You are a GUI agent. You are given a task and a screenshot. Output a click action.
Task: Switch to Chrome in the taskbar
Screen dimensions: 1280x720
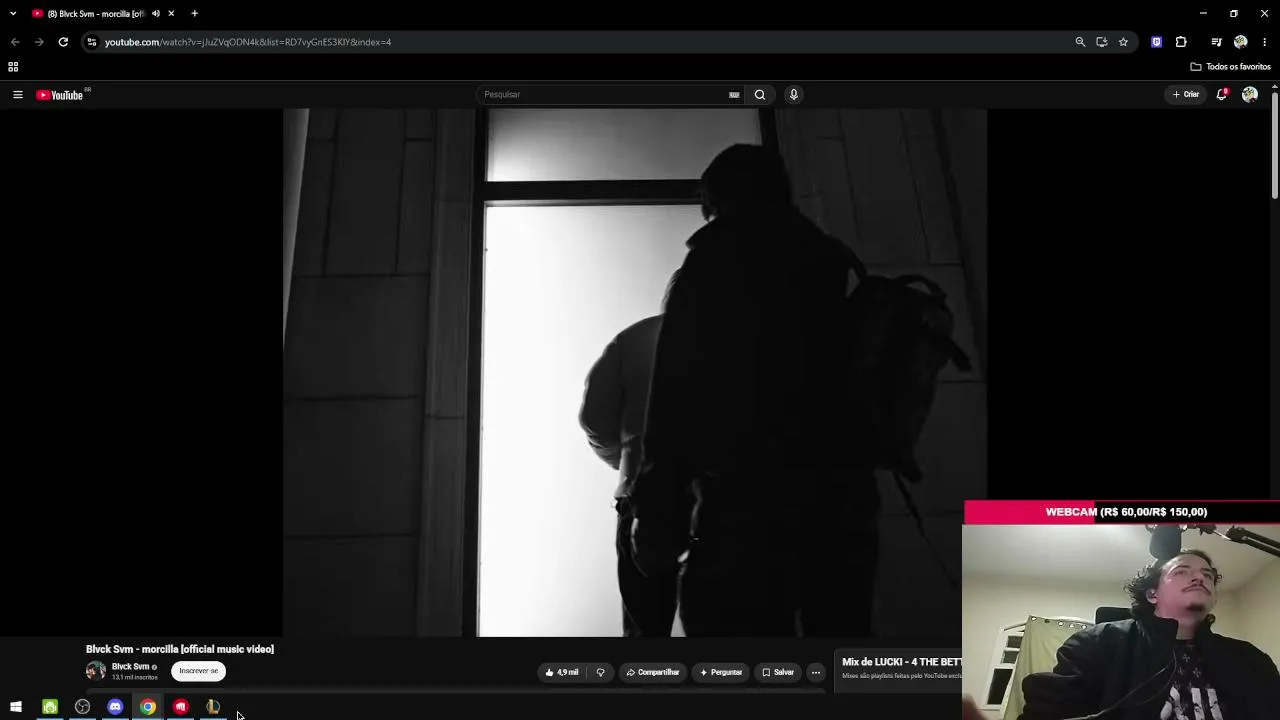[x=148, y=707]
